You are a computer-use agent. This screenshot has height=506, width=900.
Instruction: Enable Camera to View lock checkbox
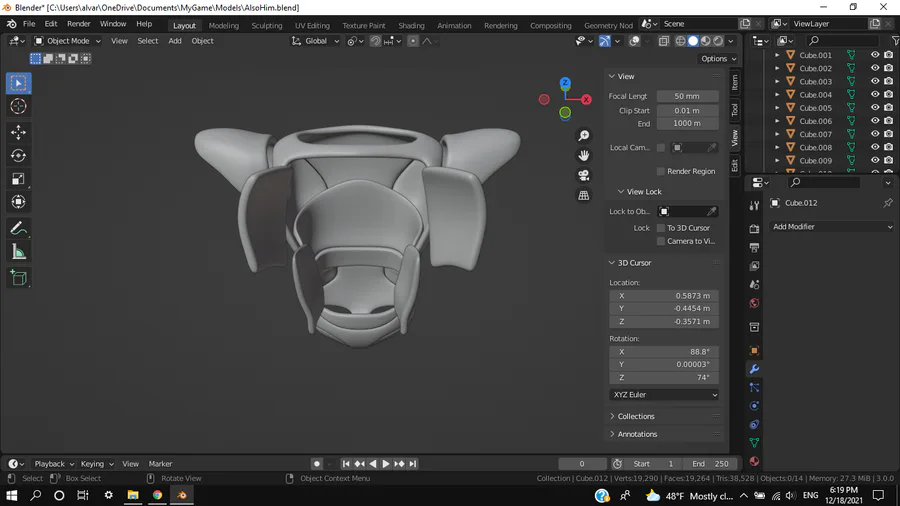click(661, 241)
